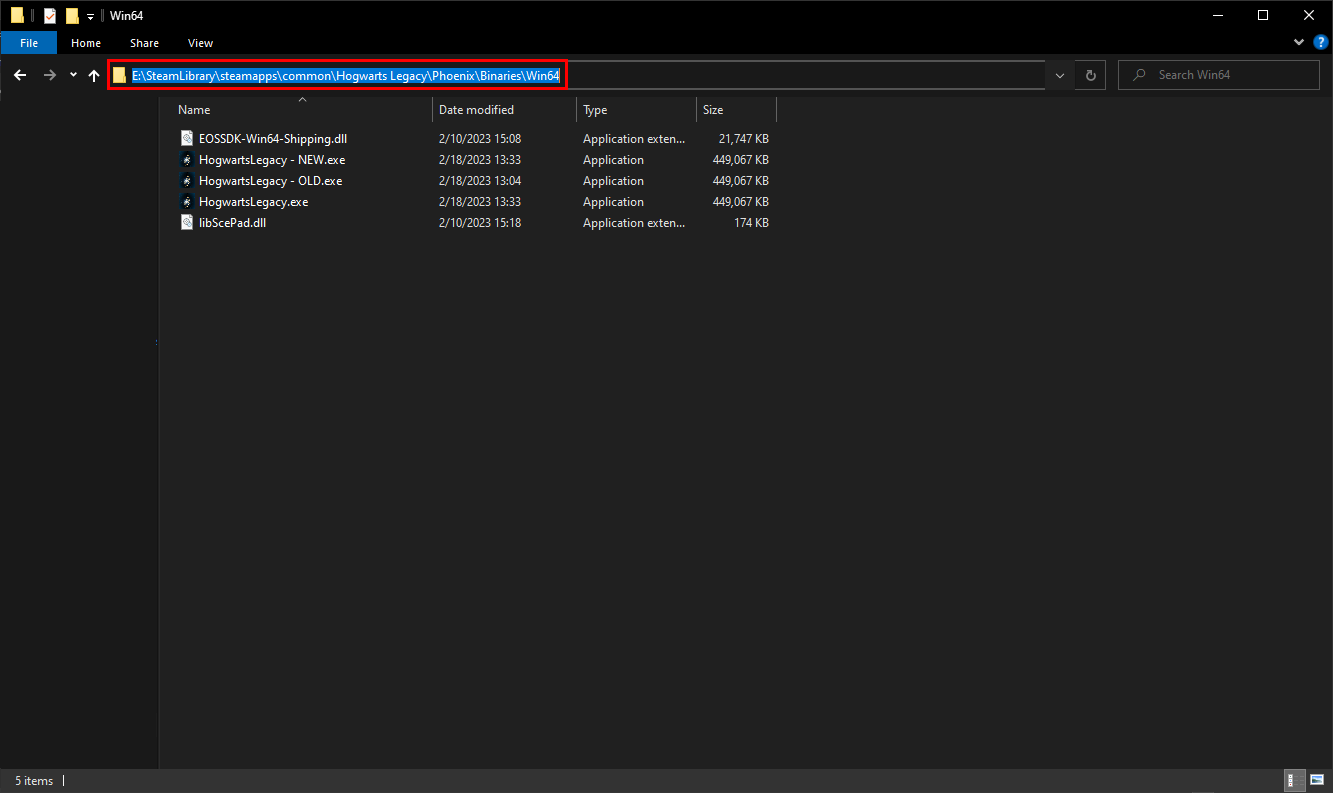Select the HogwartsLegacy - OLD.exe icon
The height and width of the screenshot is (793, 1333).
(x=186, y=181)
